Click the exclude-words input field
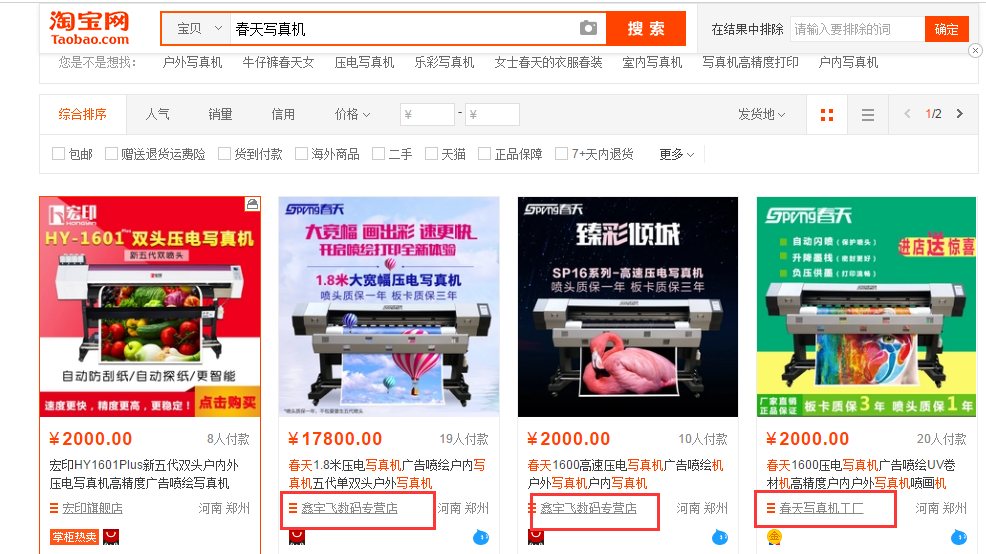 856,29
